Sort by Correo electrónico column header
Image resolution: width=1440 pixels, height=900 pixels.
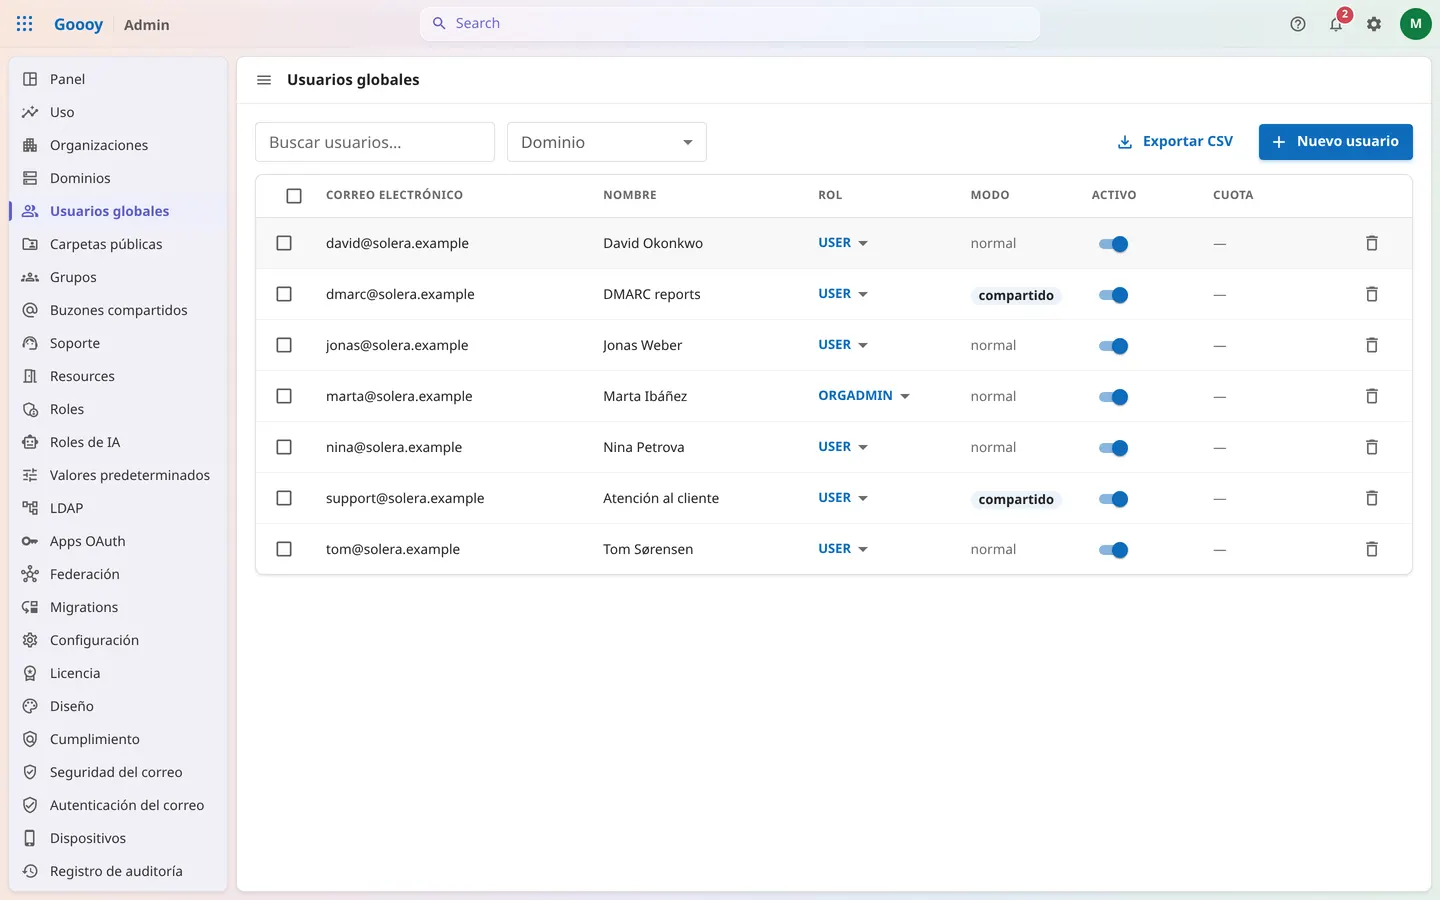pos(394,195)
